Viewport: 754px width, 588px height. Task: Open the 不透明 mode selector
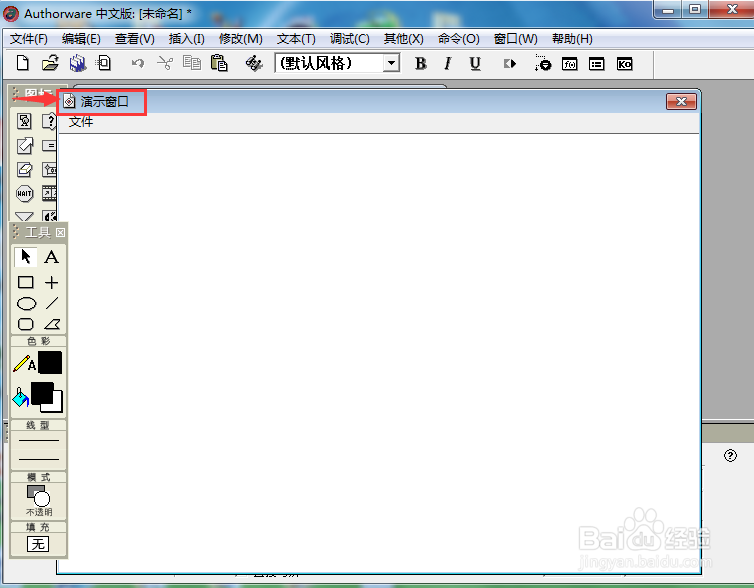pos(38,500)
